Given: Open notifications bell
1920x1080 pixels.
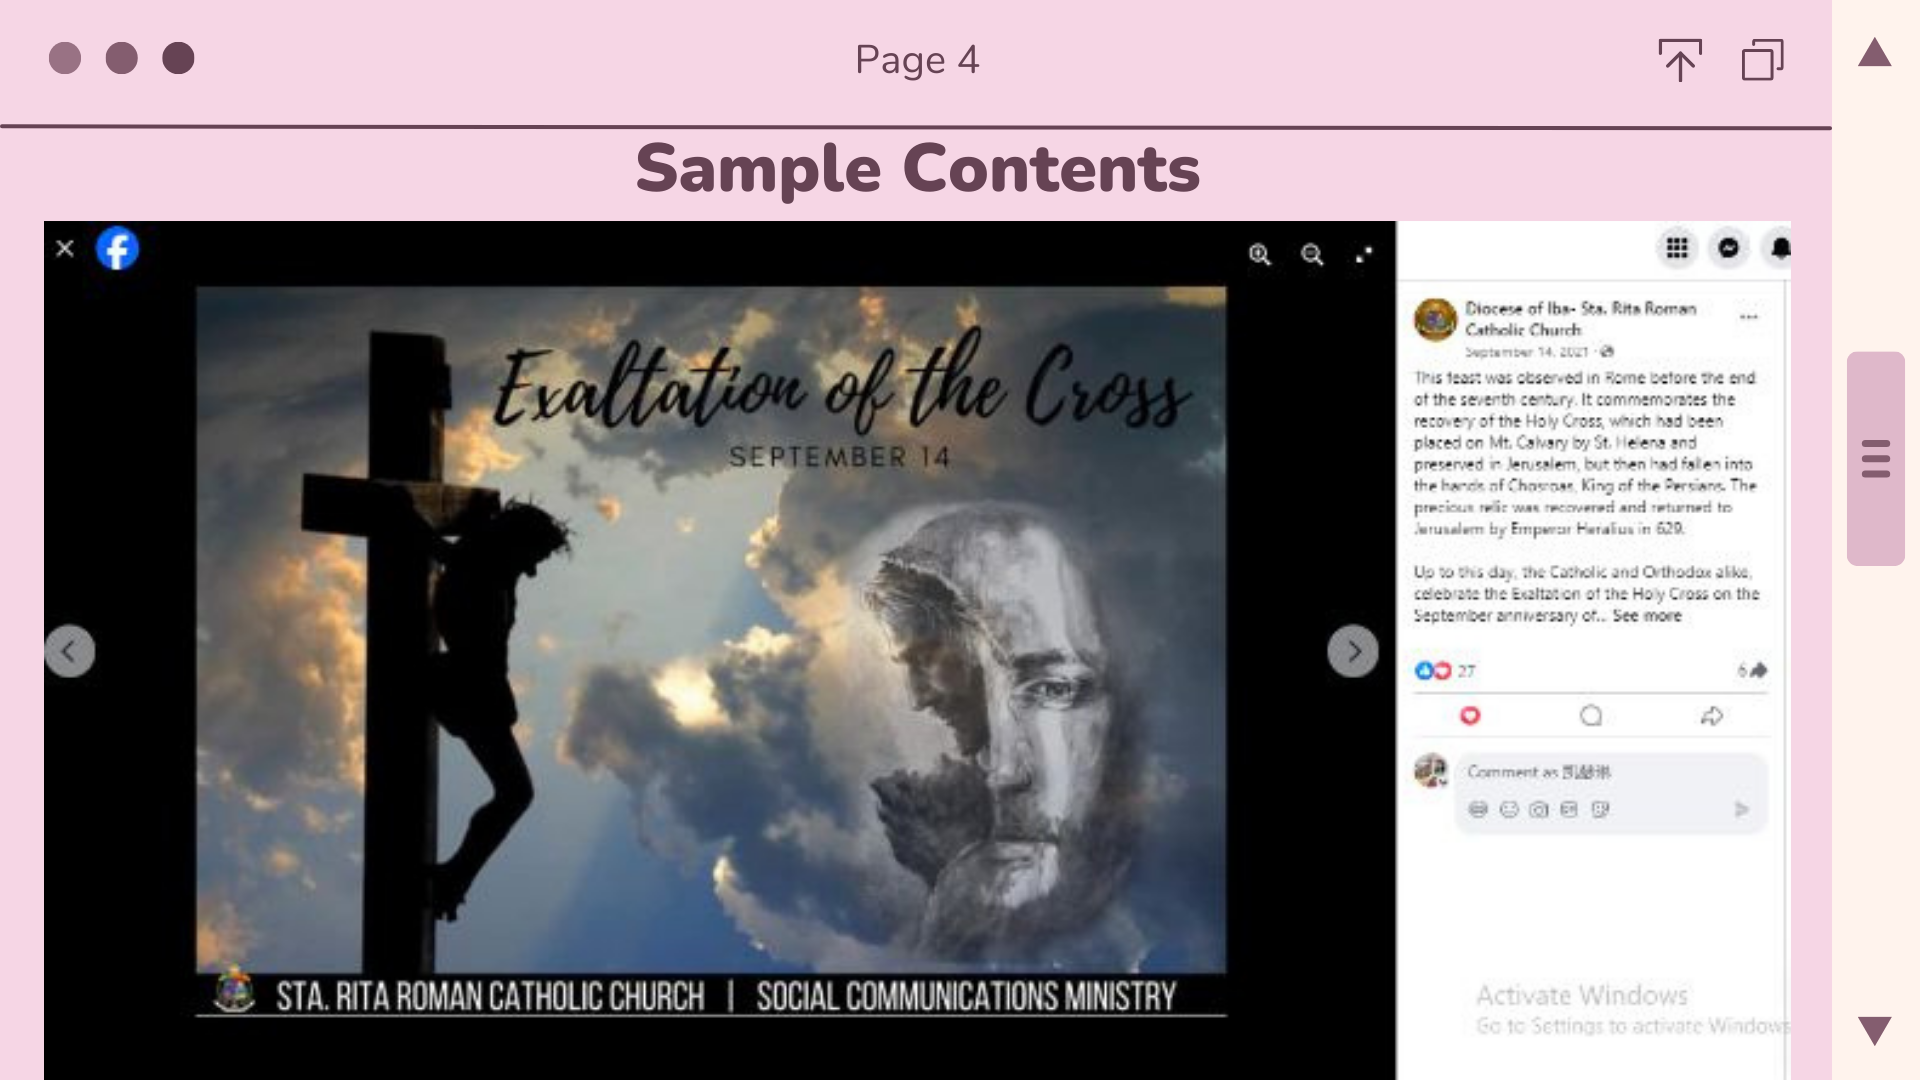Looking at the screenshot, I should (1779, 248).
